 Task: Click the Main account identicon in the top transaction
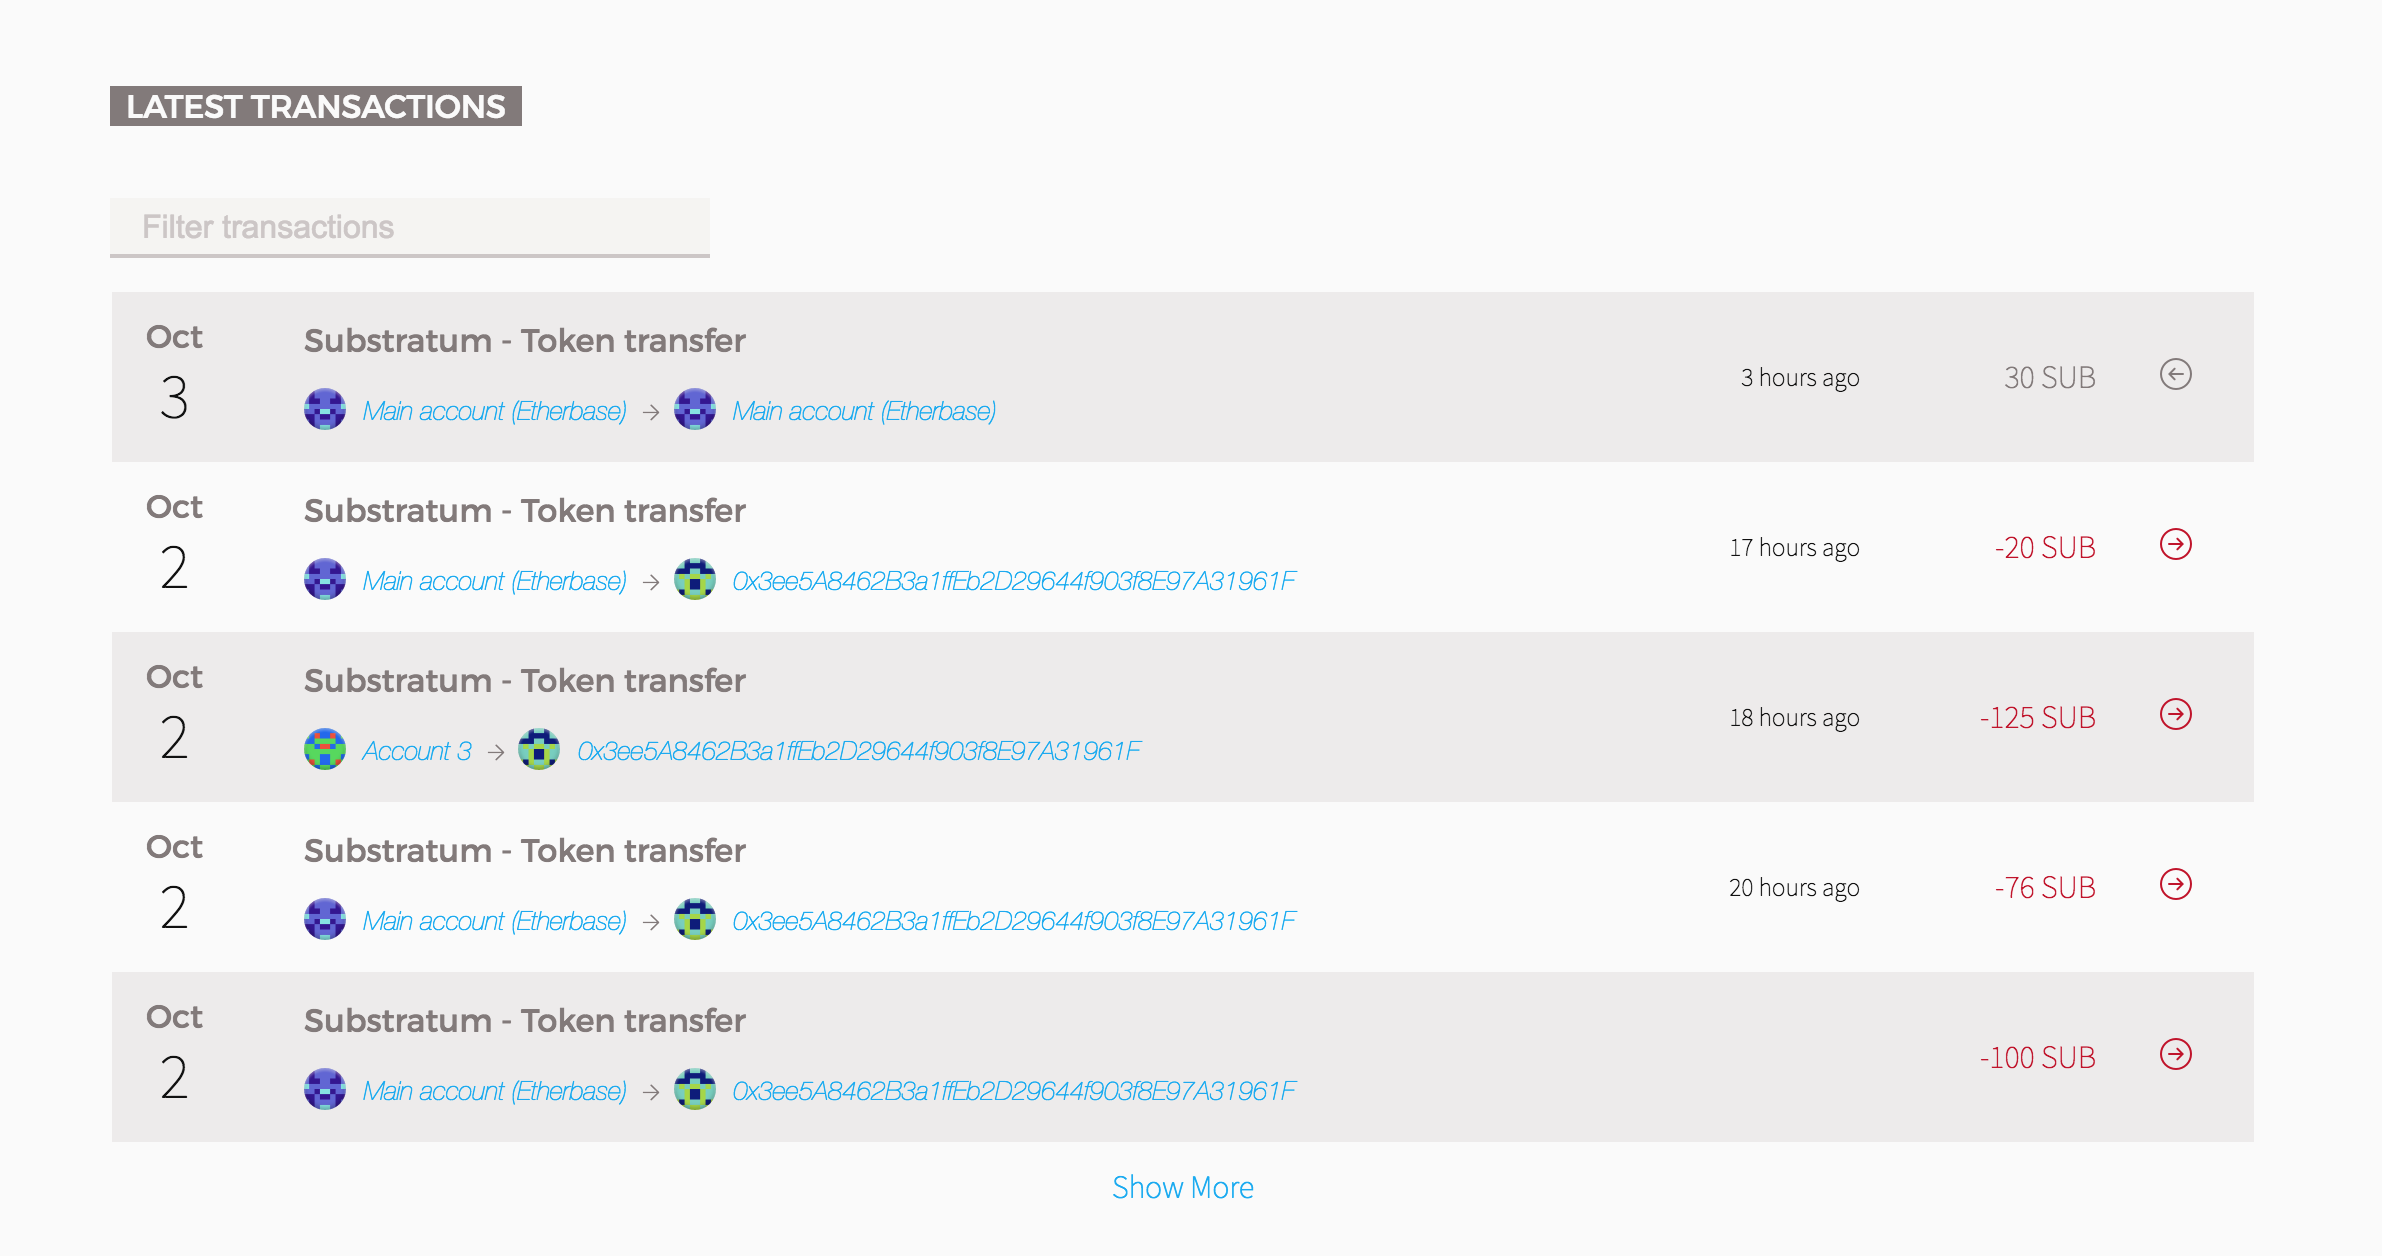[324, 409]
